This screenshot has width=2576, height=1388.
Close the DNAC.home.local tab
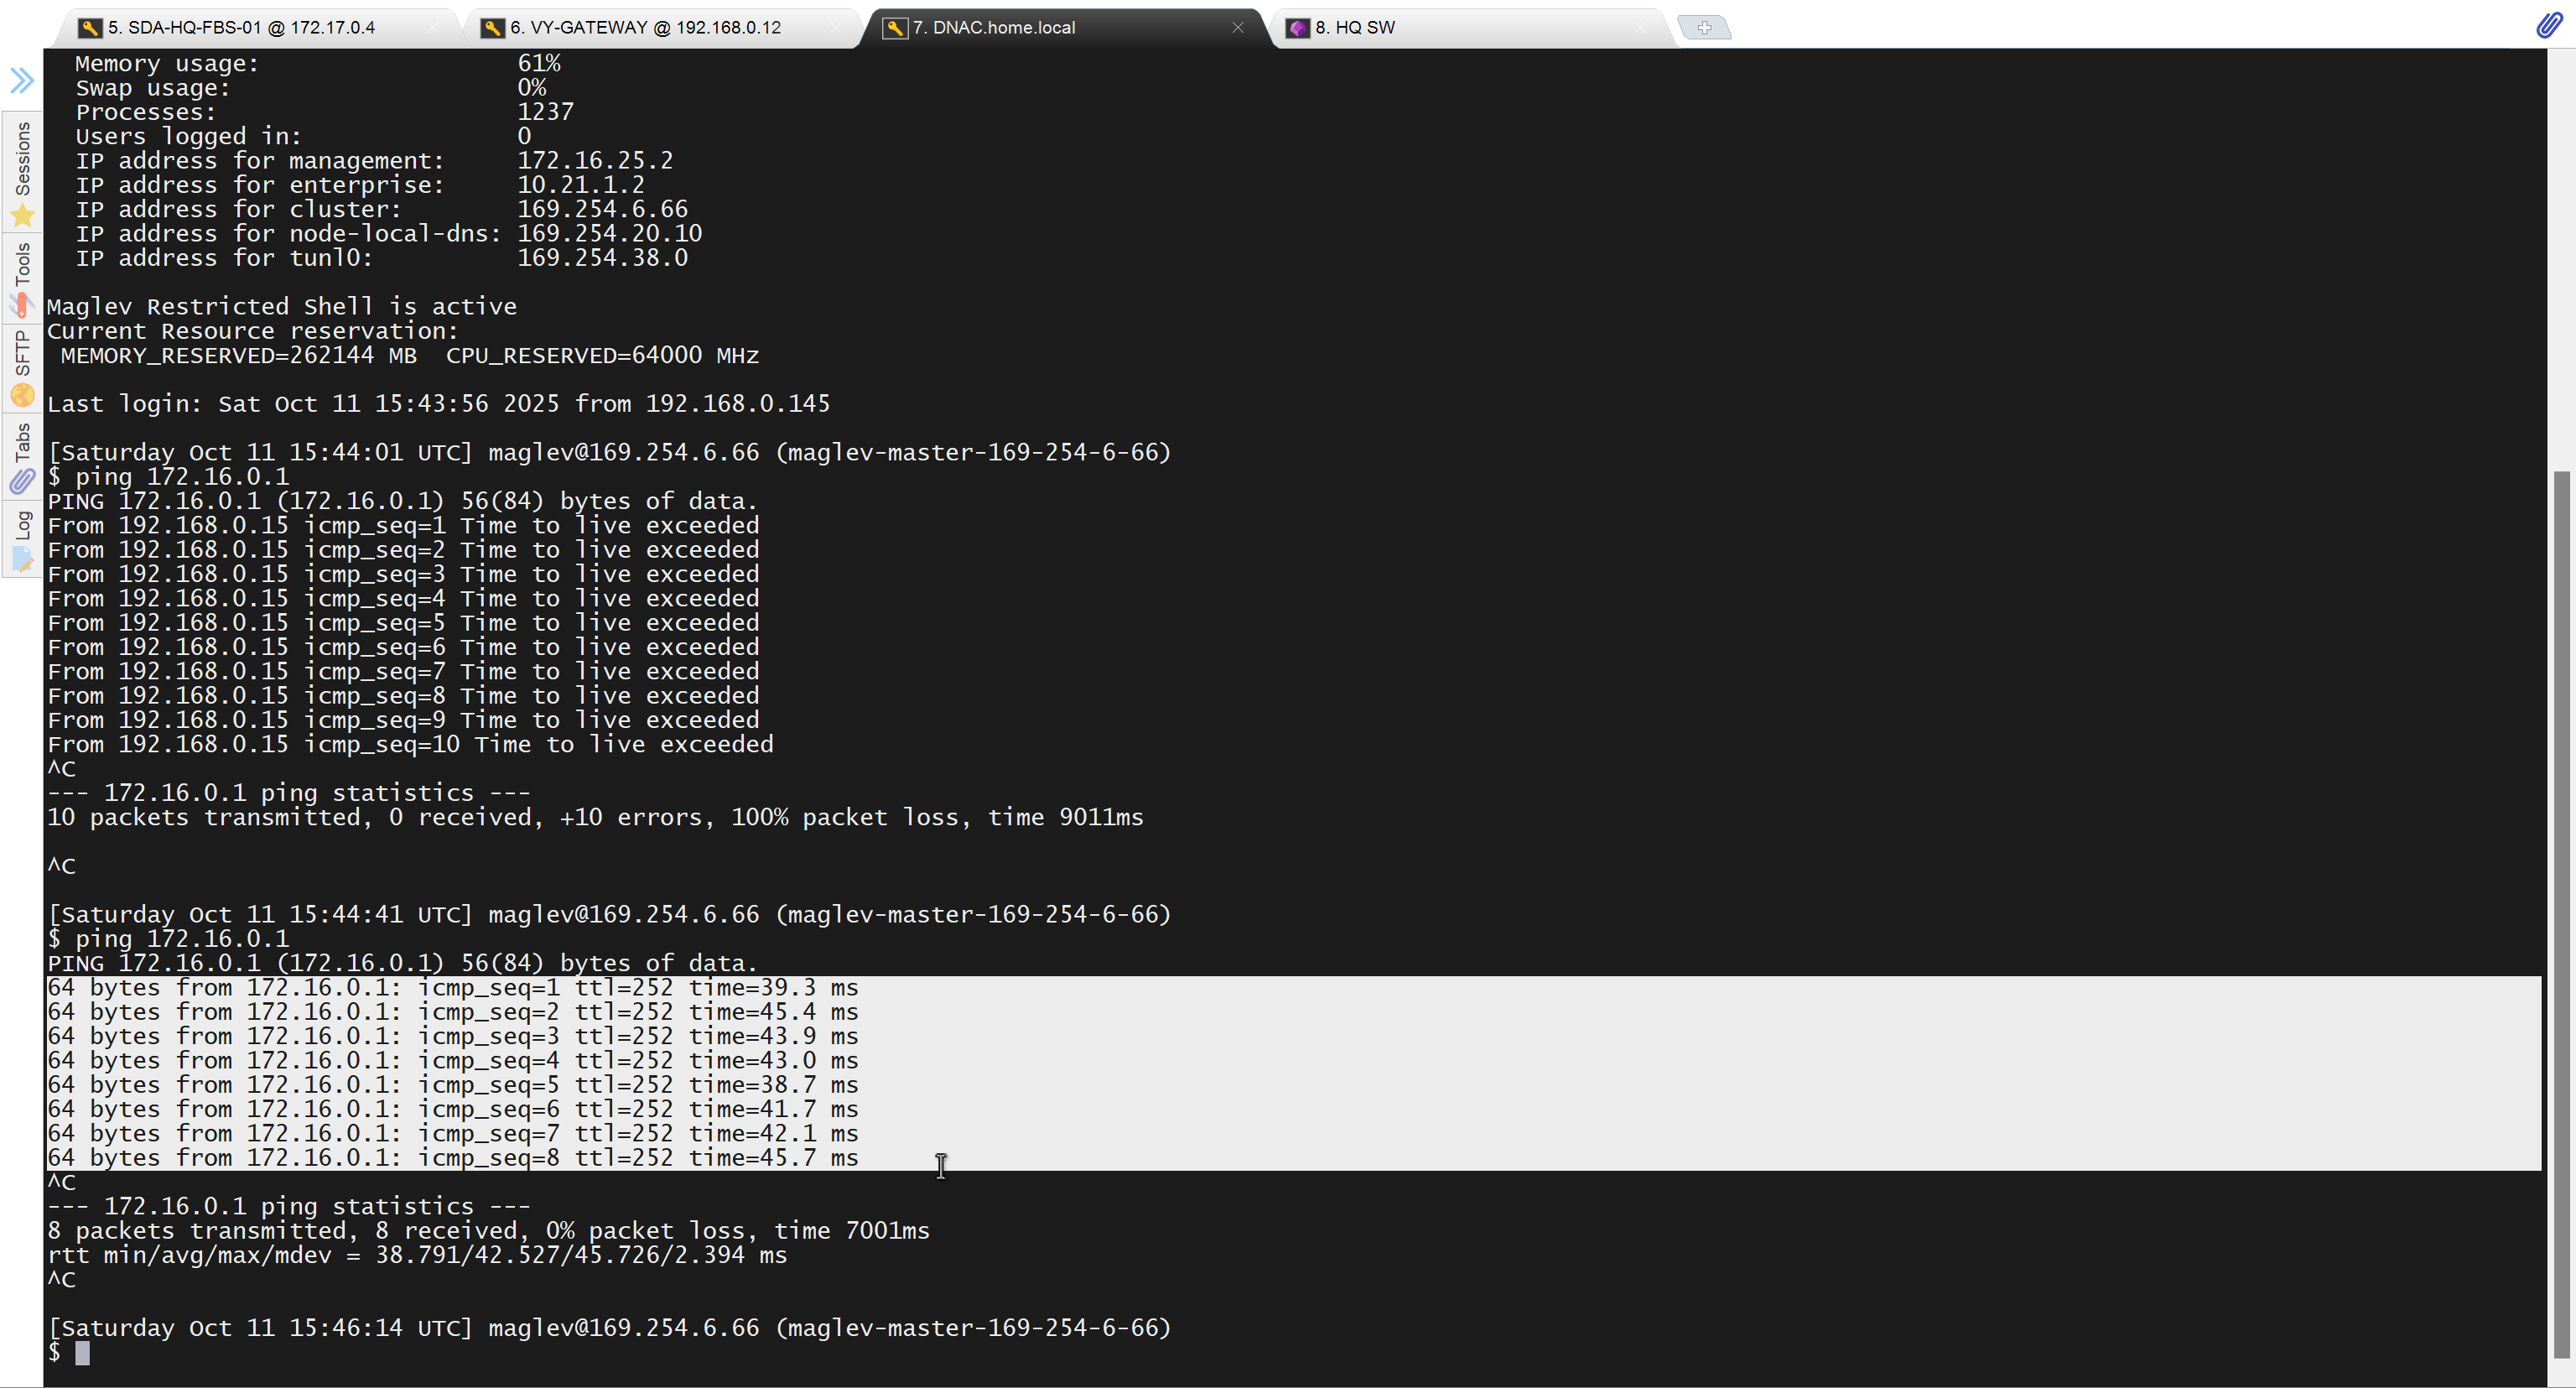[1238, 28]
